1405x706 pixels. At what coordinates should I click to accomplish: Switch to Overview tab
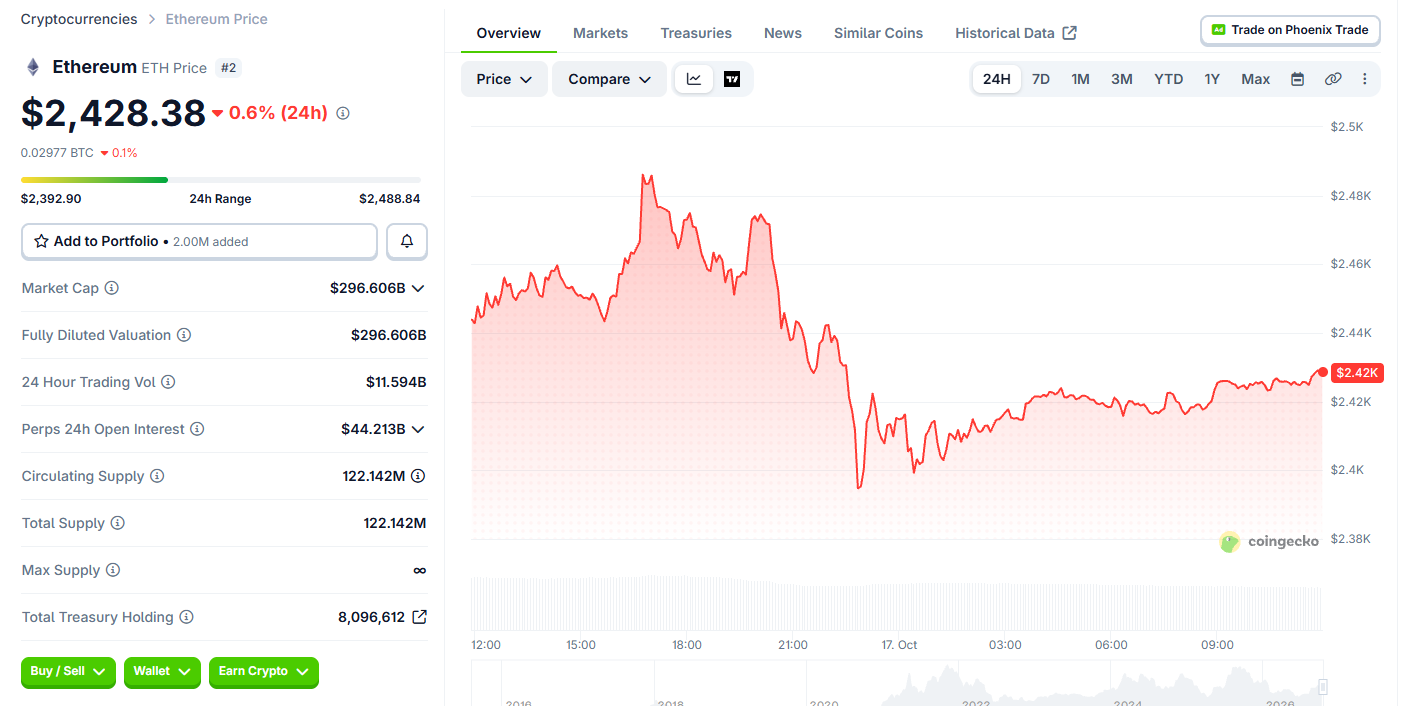click(x=509, y=33)
